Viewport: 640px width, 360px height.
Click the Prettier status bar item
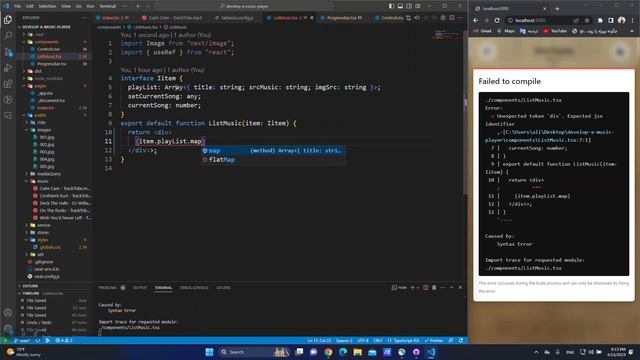[434, 340]
